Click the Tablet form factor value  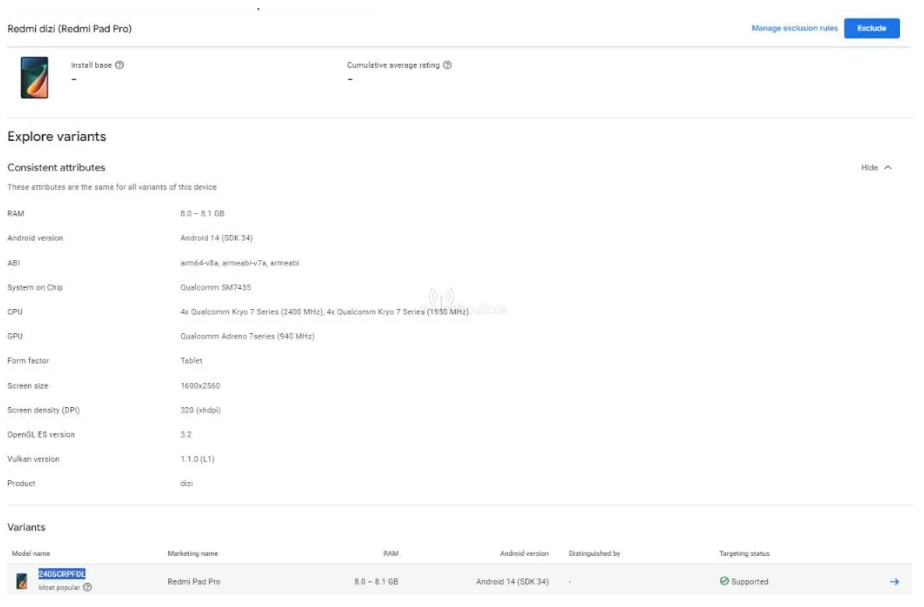tap(192, 361)
